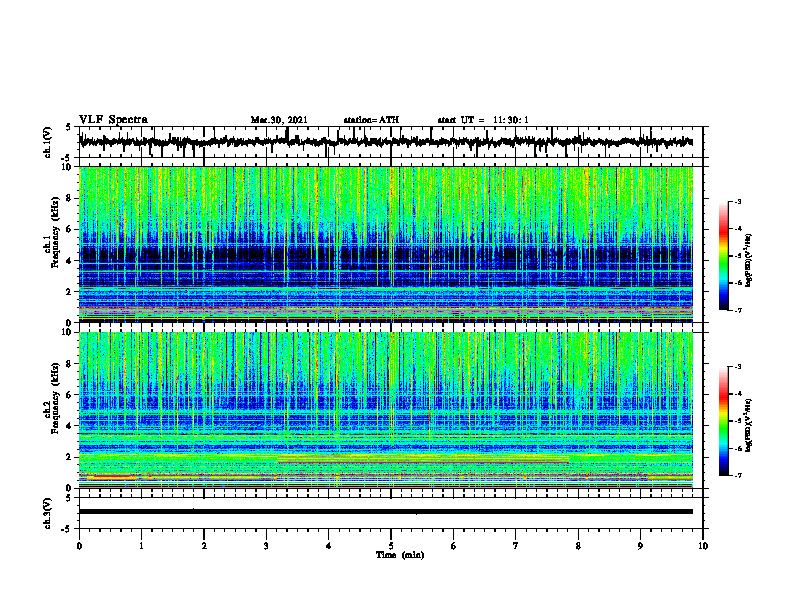
Task: Click the "-7" tick on ch.1 colorbar
Action: (x=738, y=310)
